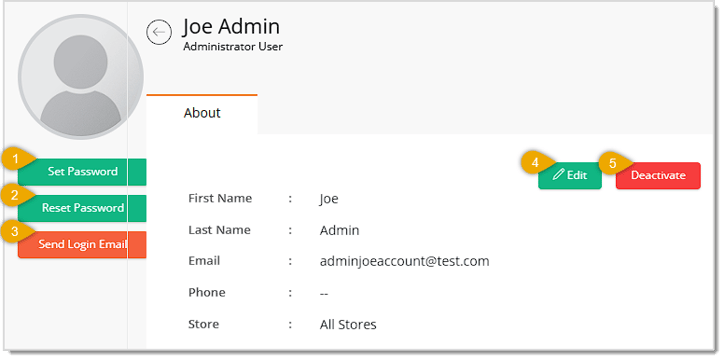Deactivate the Joe Admin account
Screen dimensions: 724x360
click(x=658, y=175)
